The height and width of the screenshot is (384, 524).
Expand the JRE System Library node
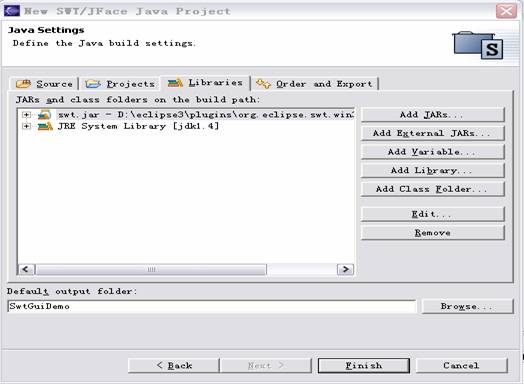point(26,126)
